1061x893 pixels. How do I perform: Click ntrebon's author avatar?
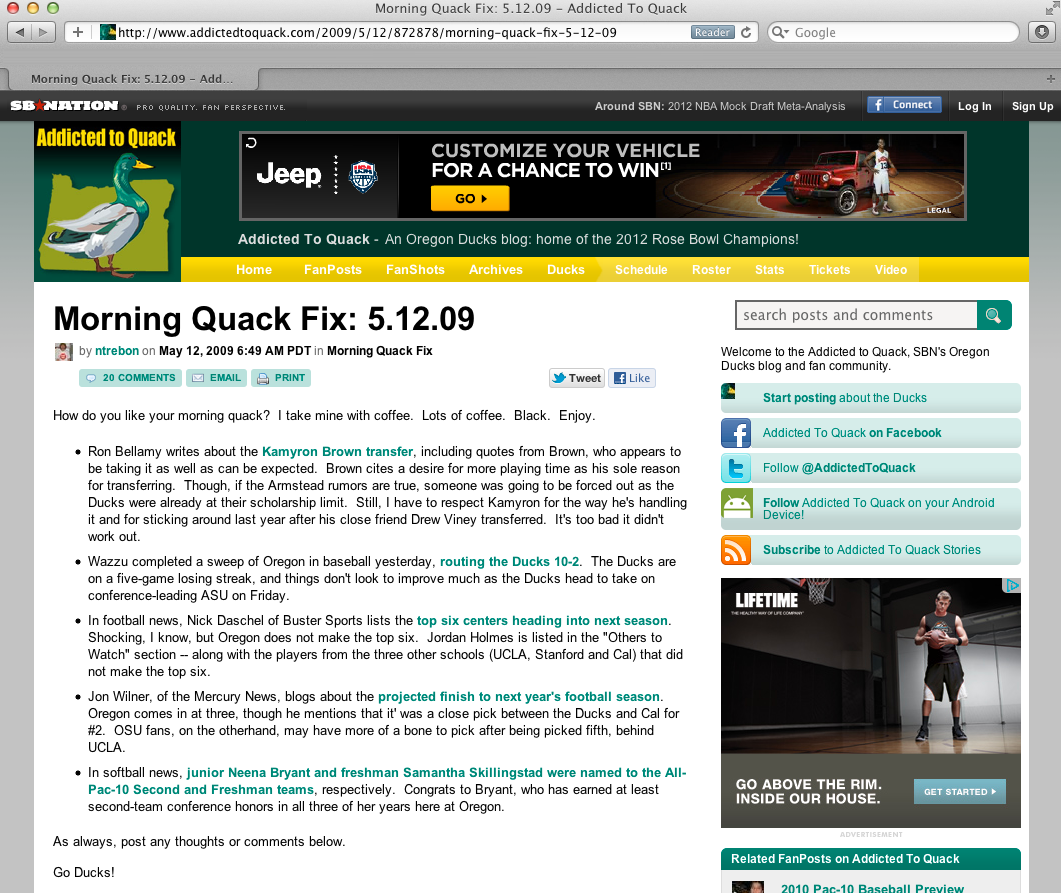[x=64, y=351]
